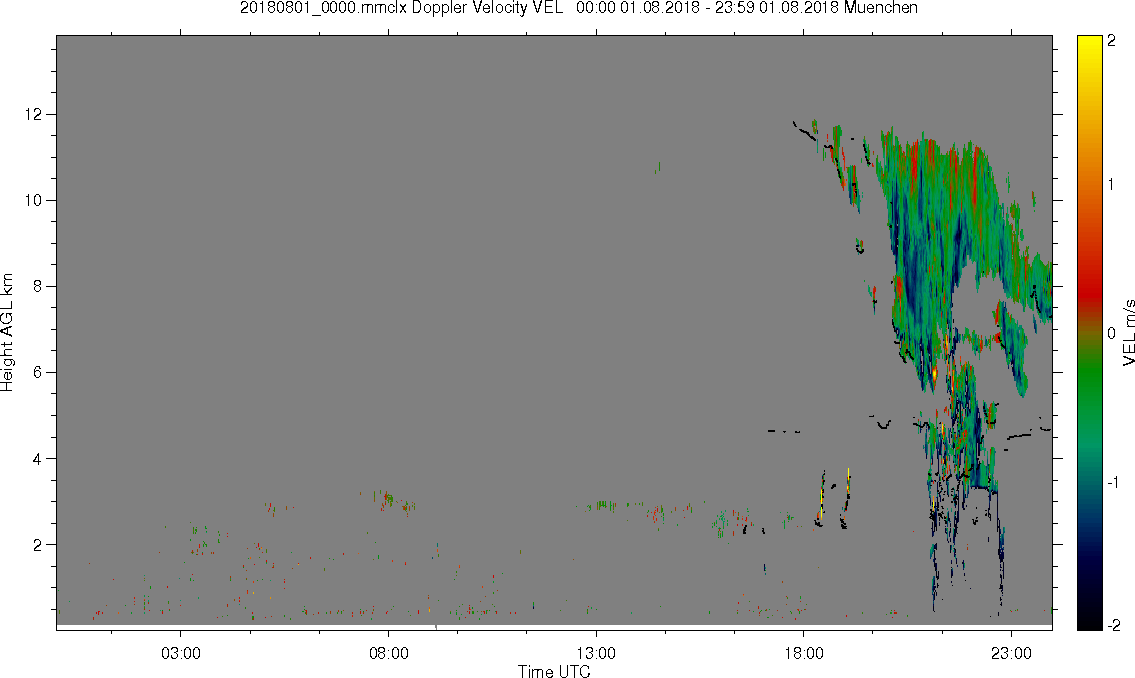Image resolution: width=1135 pixels, height=678 pixels.
Task: Click the Height AGL km axis label
Action: [x=7, y=333]
